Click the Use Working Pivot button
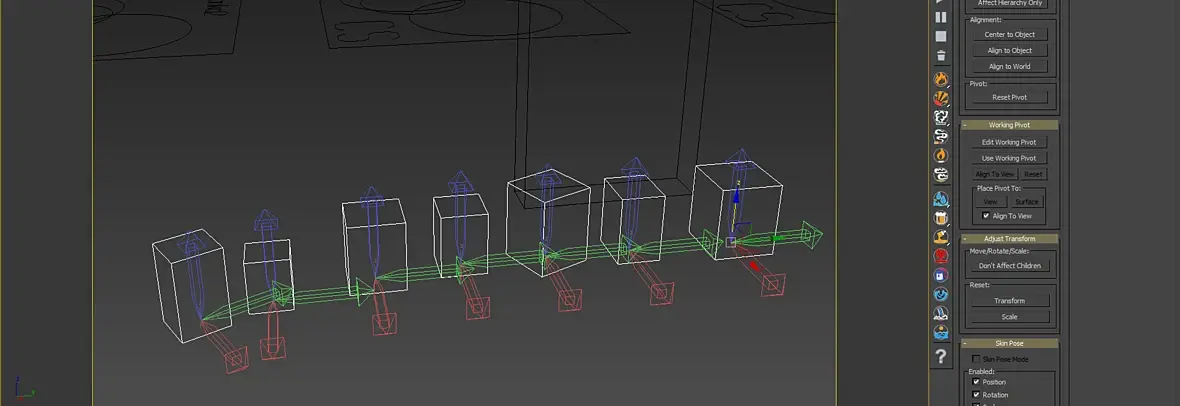Viewport: 1180px width, 406px height. pyautogui.click(x=1009, y=158)
